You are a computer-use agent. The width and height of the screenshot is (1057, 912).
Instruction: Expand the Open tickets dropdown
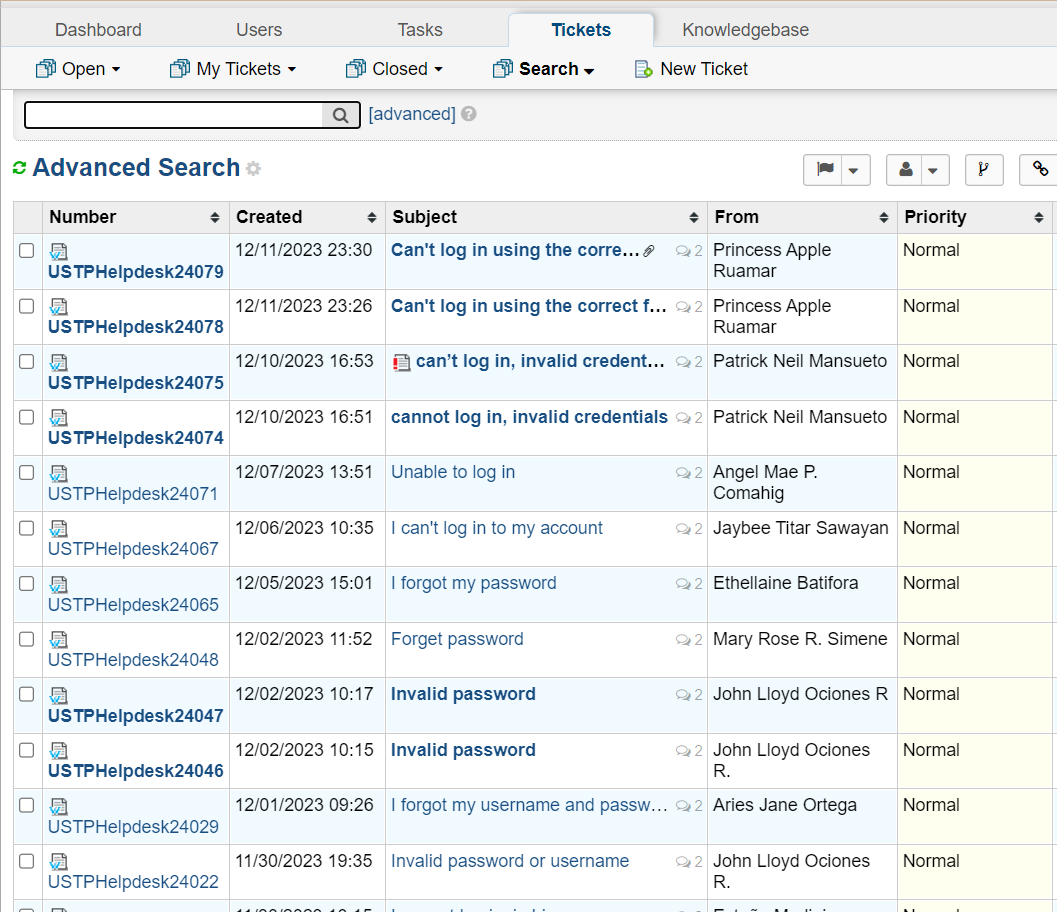tap(78, 69)
